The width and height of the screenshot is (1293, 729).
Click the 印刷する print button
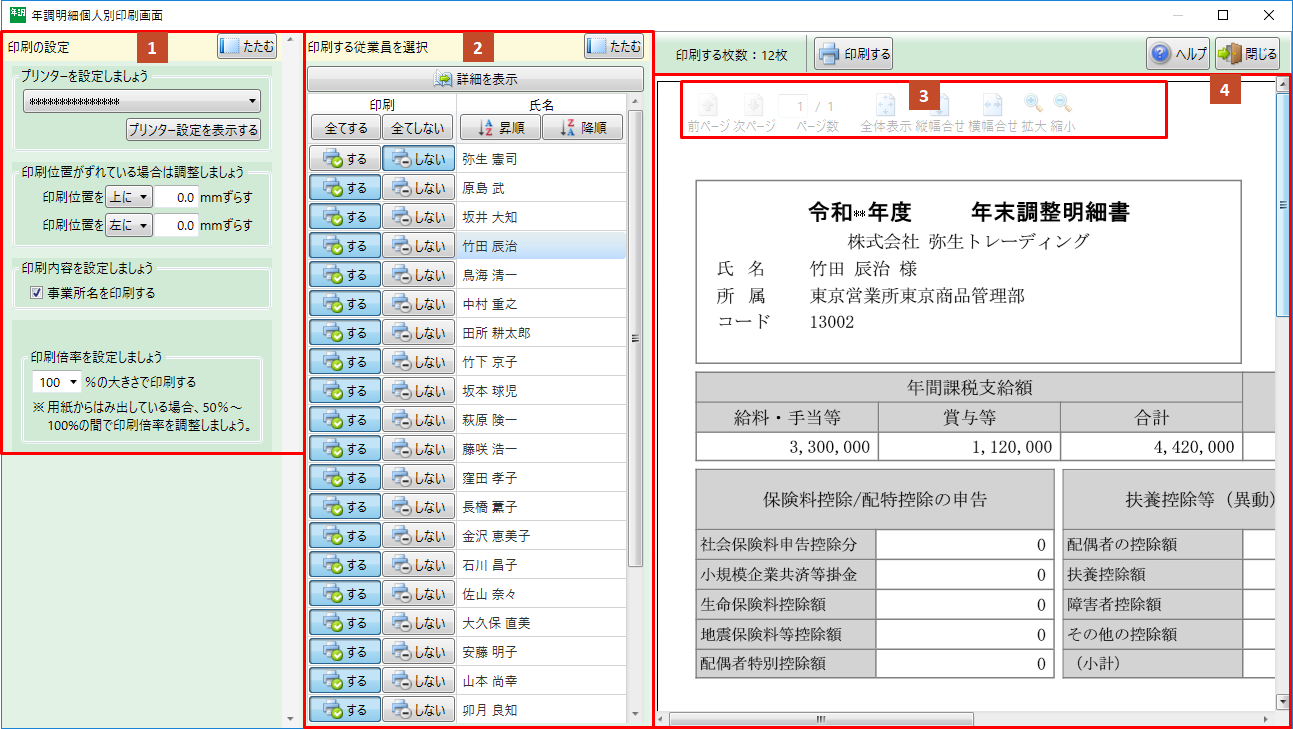[854, 55]
